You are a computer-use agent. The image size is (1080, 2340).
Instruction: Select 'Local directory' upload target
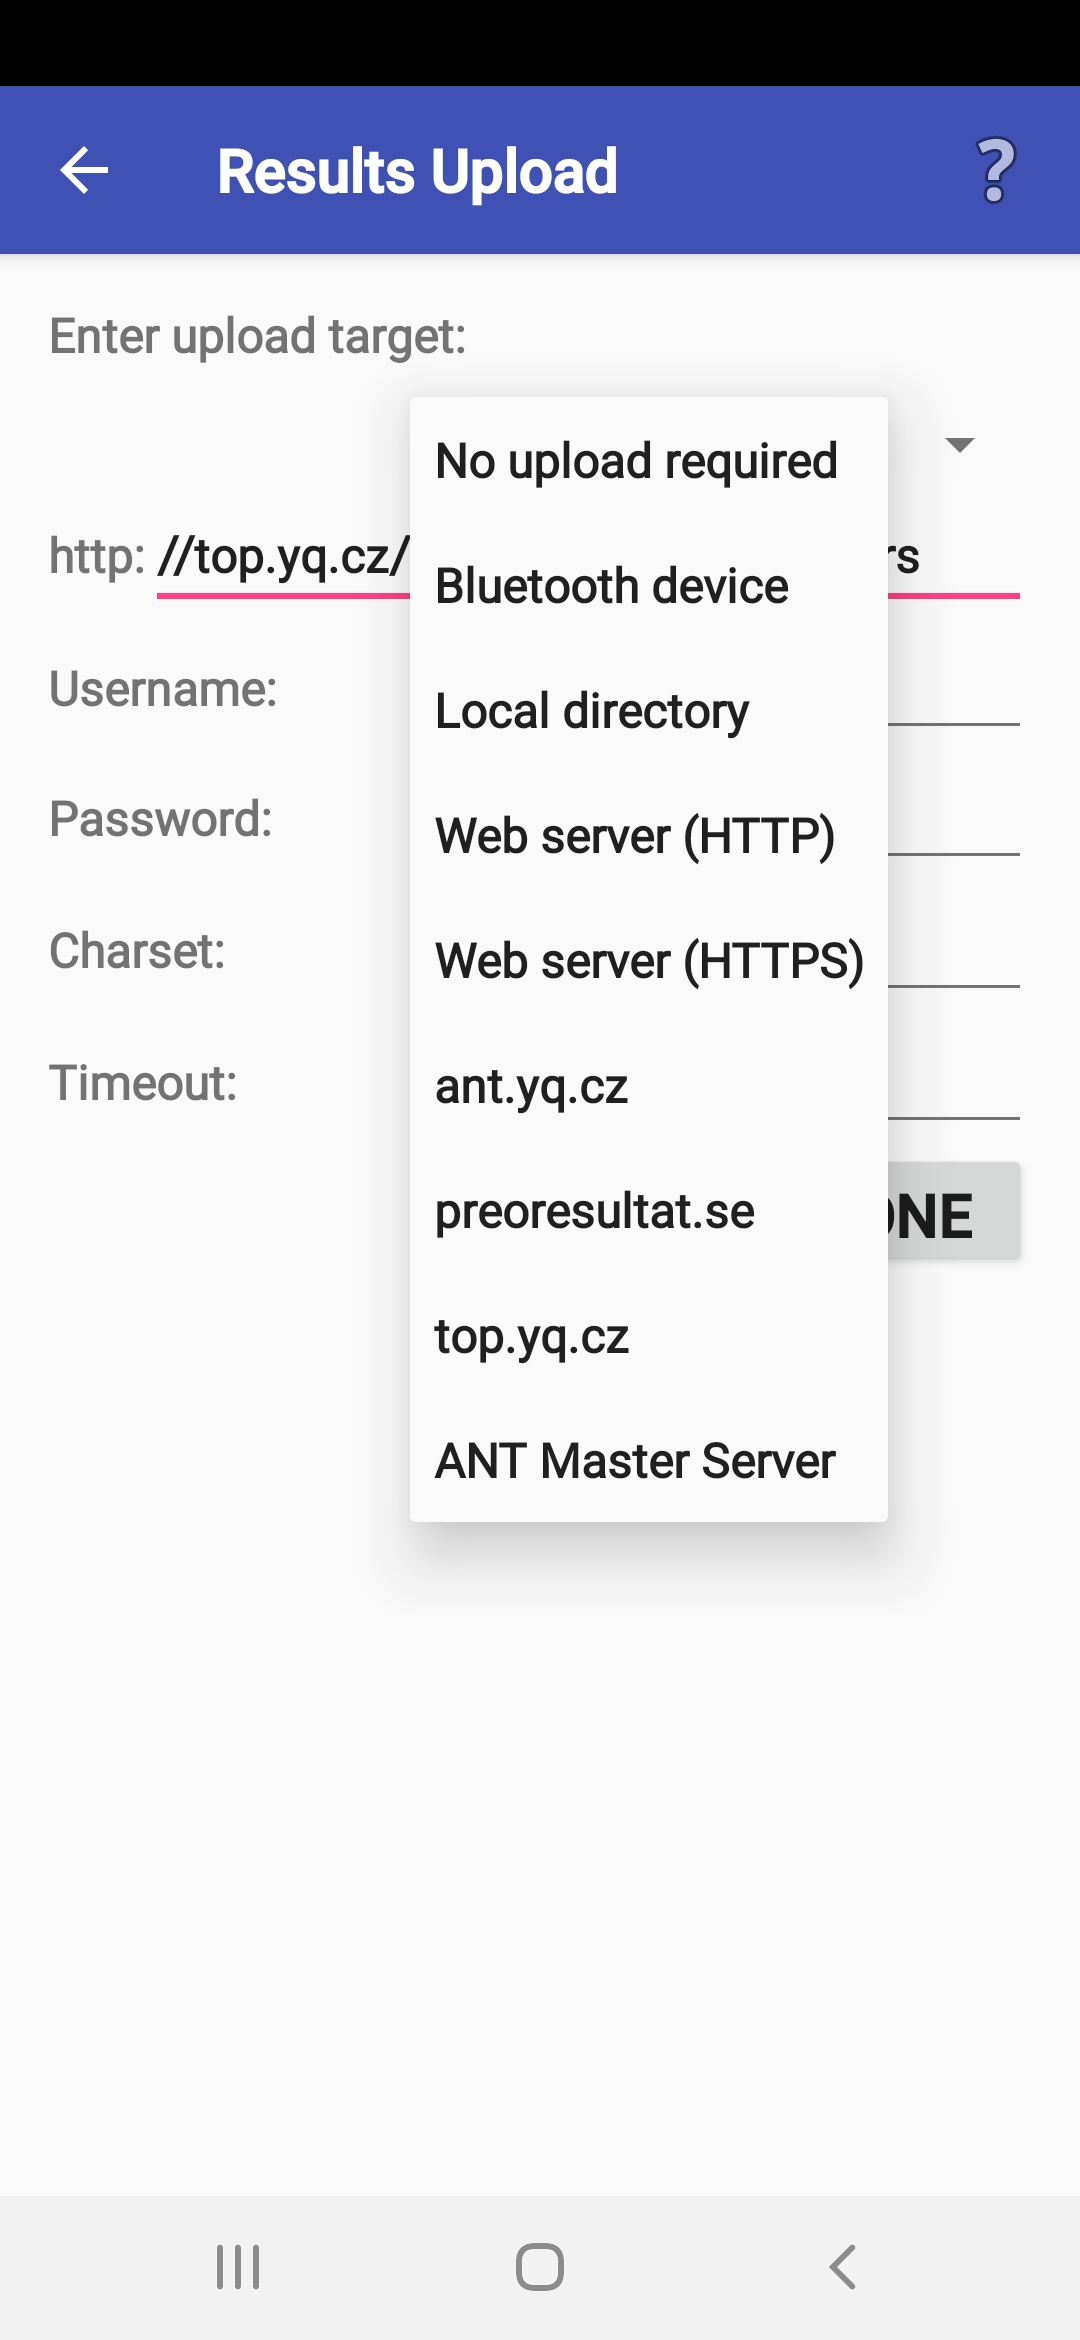click(649, 711)
